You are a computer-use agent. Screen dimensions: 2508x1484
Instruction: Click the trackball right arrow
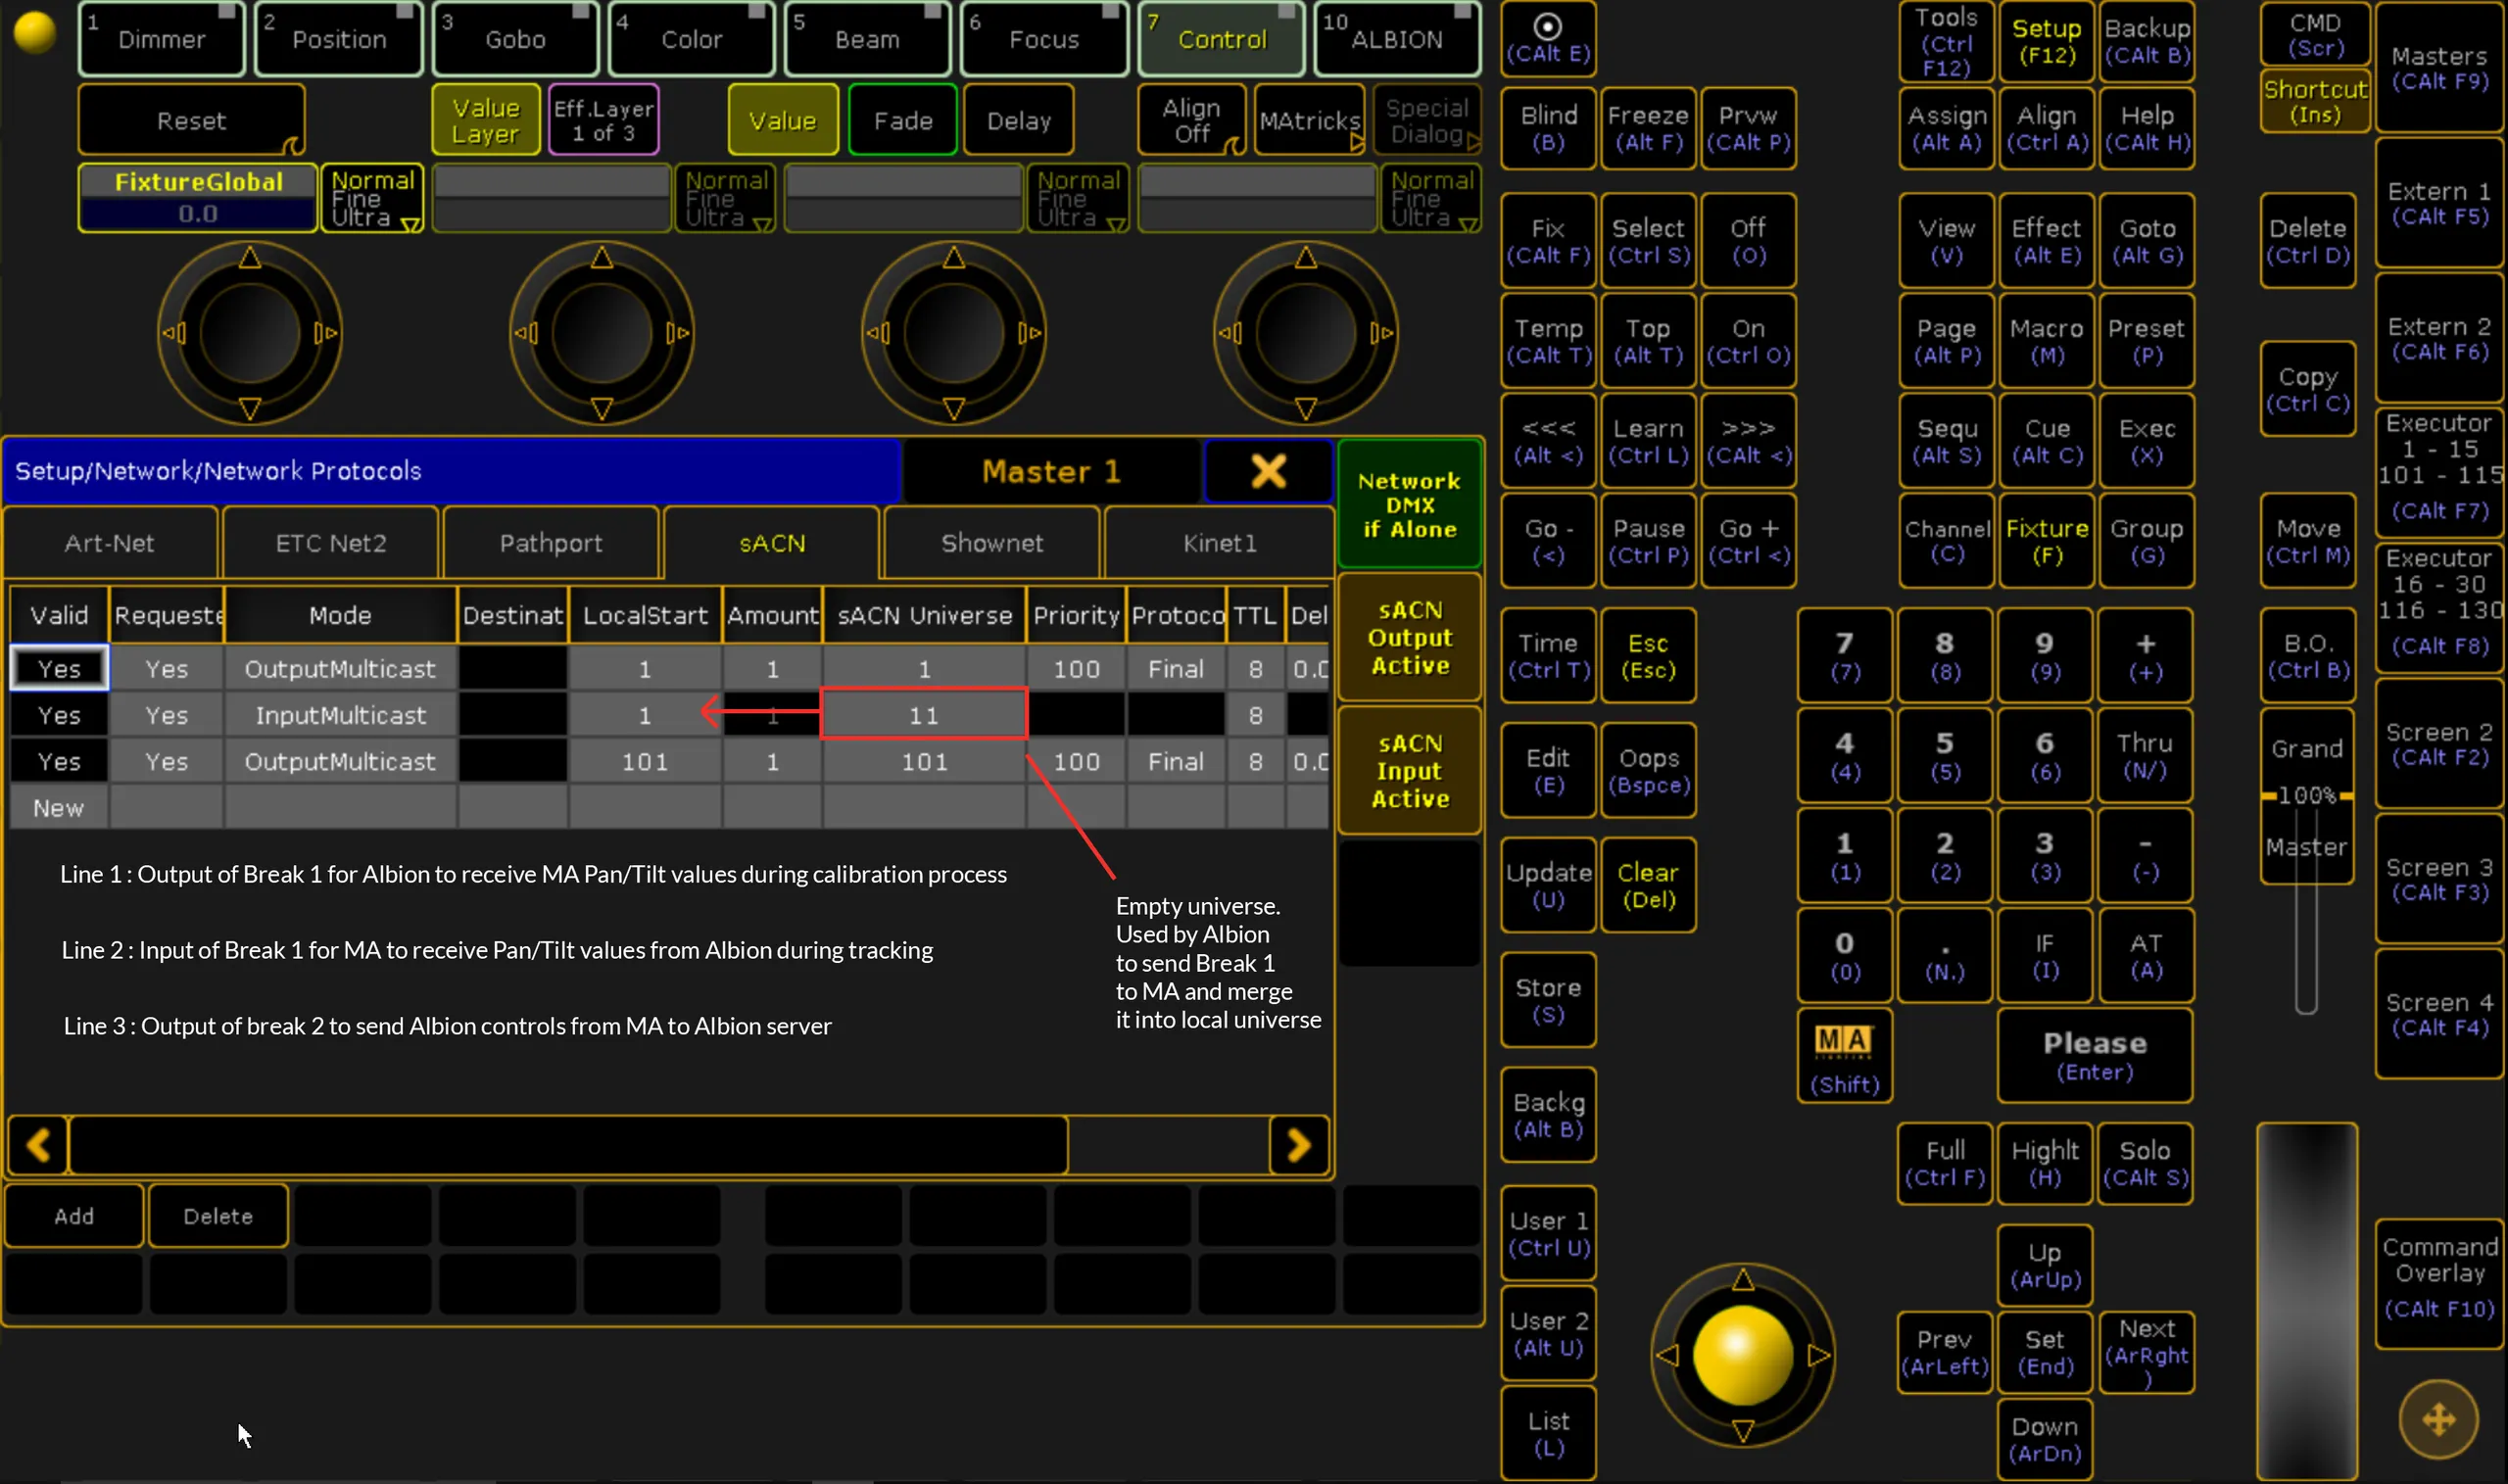[x=1819, y=1355]
